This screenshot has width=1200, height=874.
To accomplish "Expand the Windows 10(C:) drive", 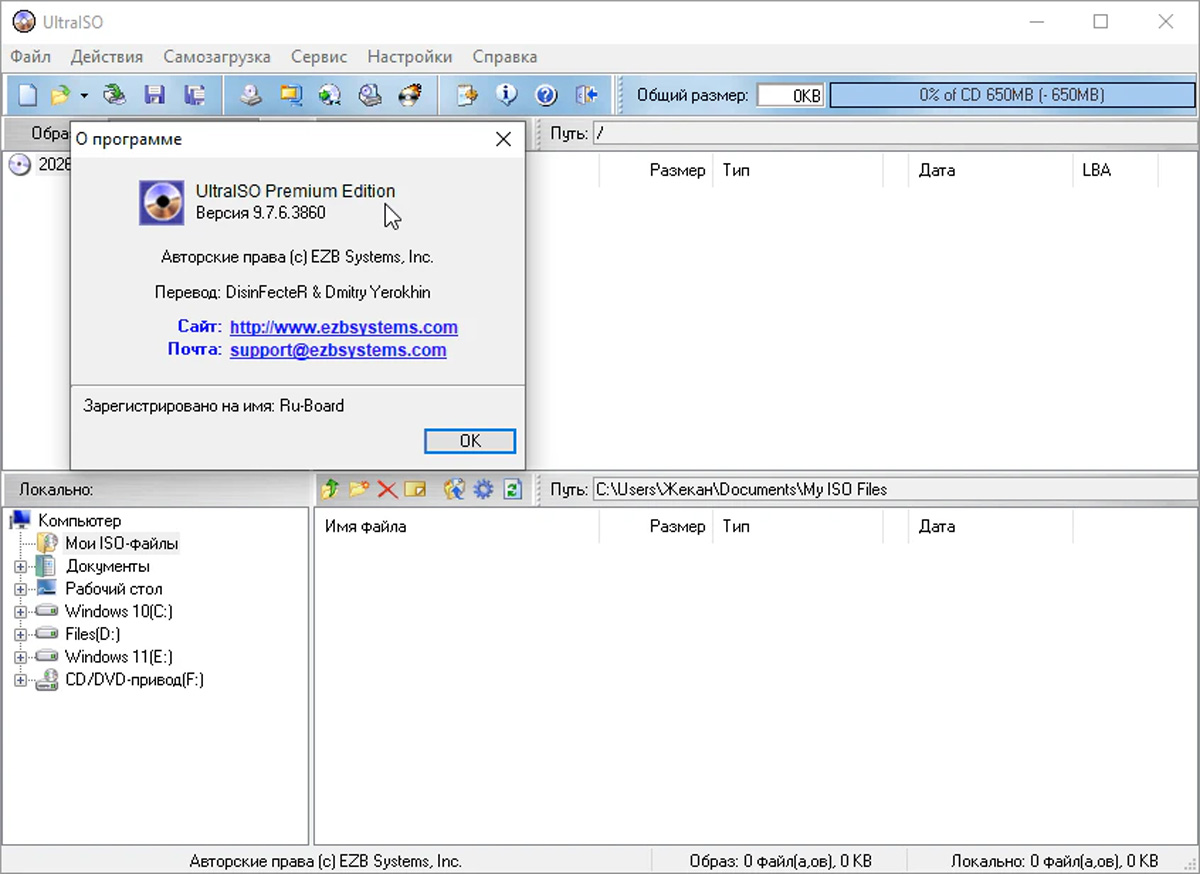I will tap(22, 611).
